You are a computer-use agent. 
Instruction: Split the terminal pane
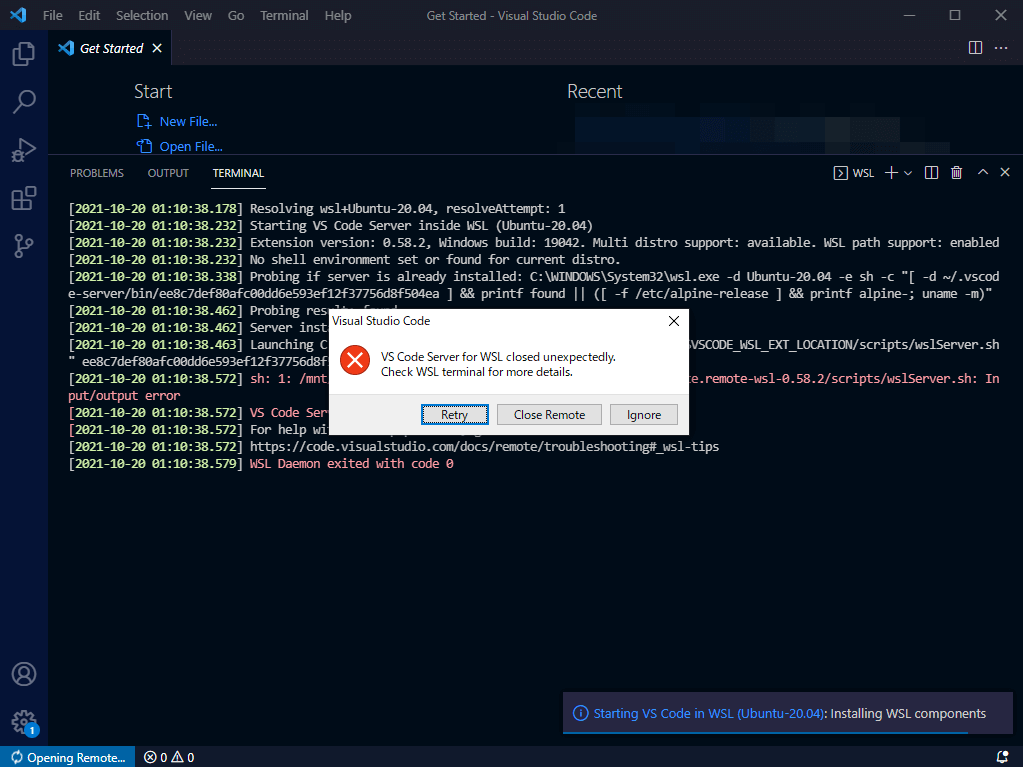point(930,172)
